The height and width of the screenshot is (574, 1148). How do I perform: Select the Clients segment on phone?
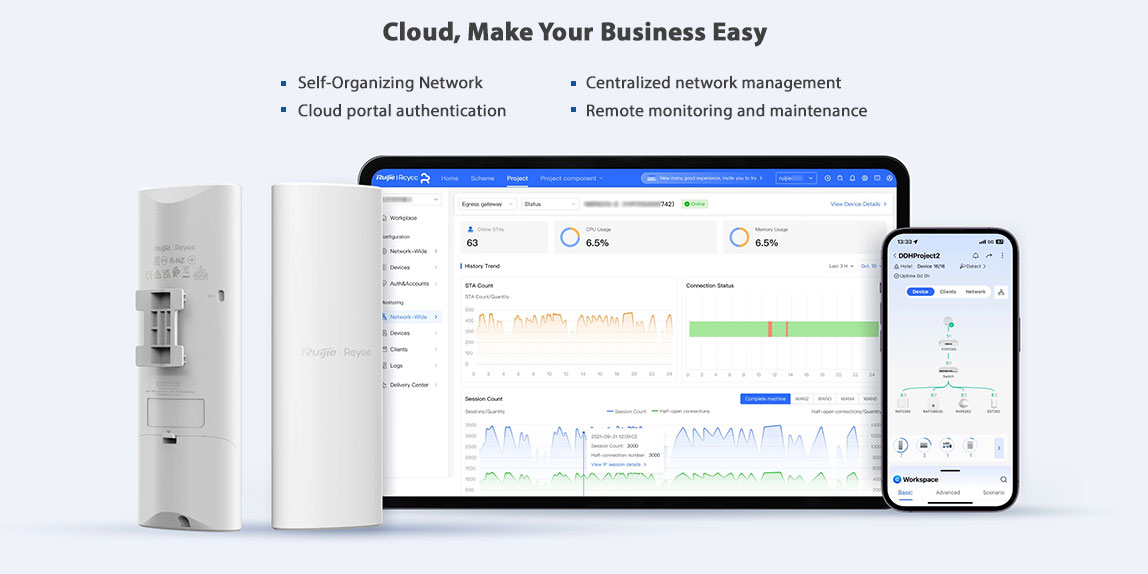click(x=947, y=292)
